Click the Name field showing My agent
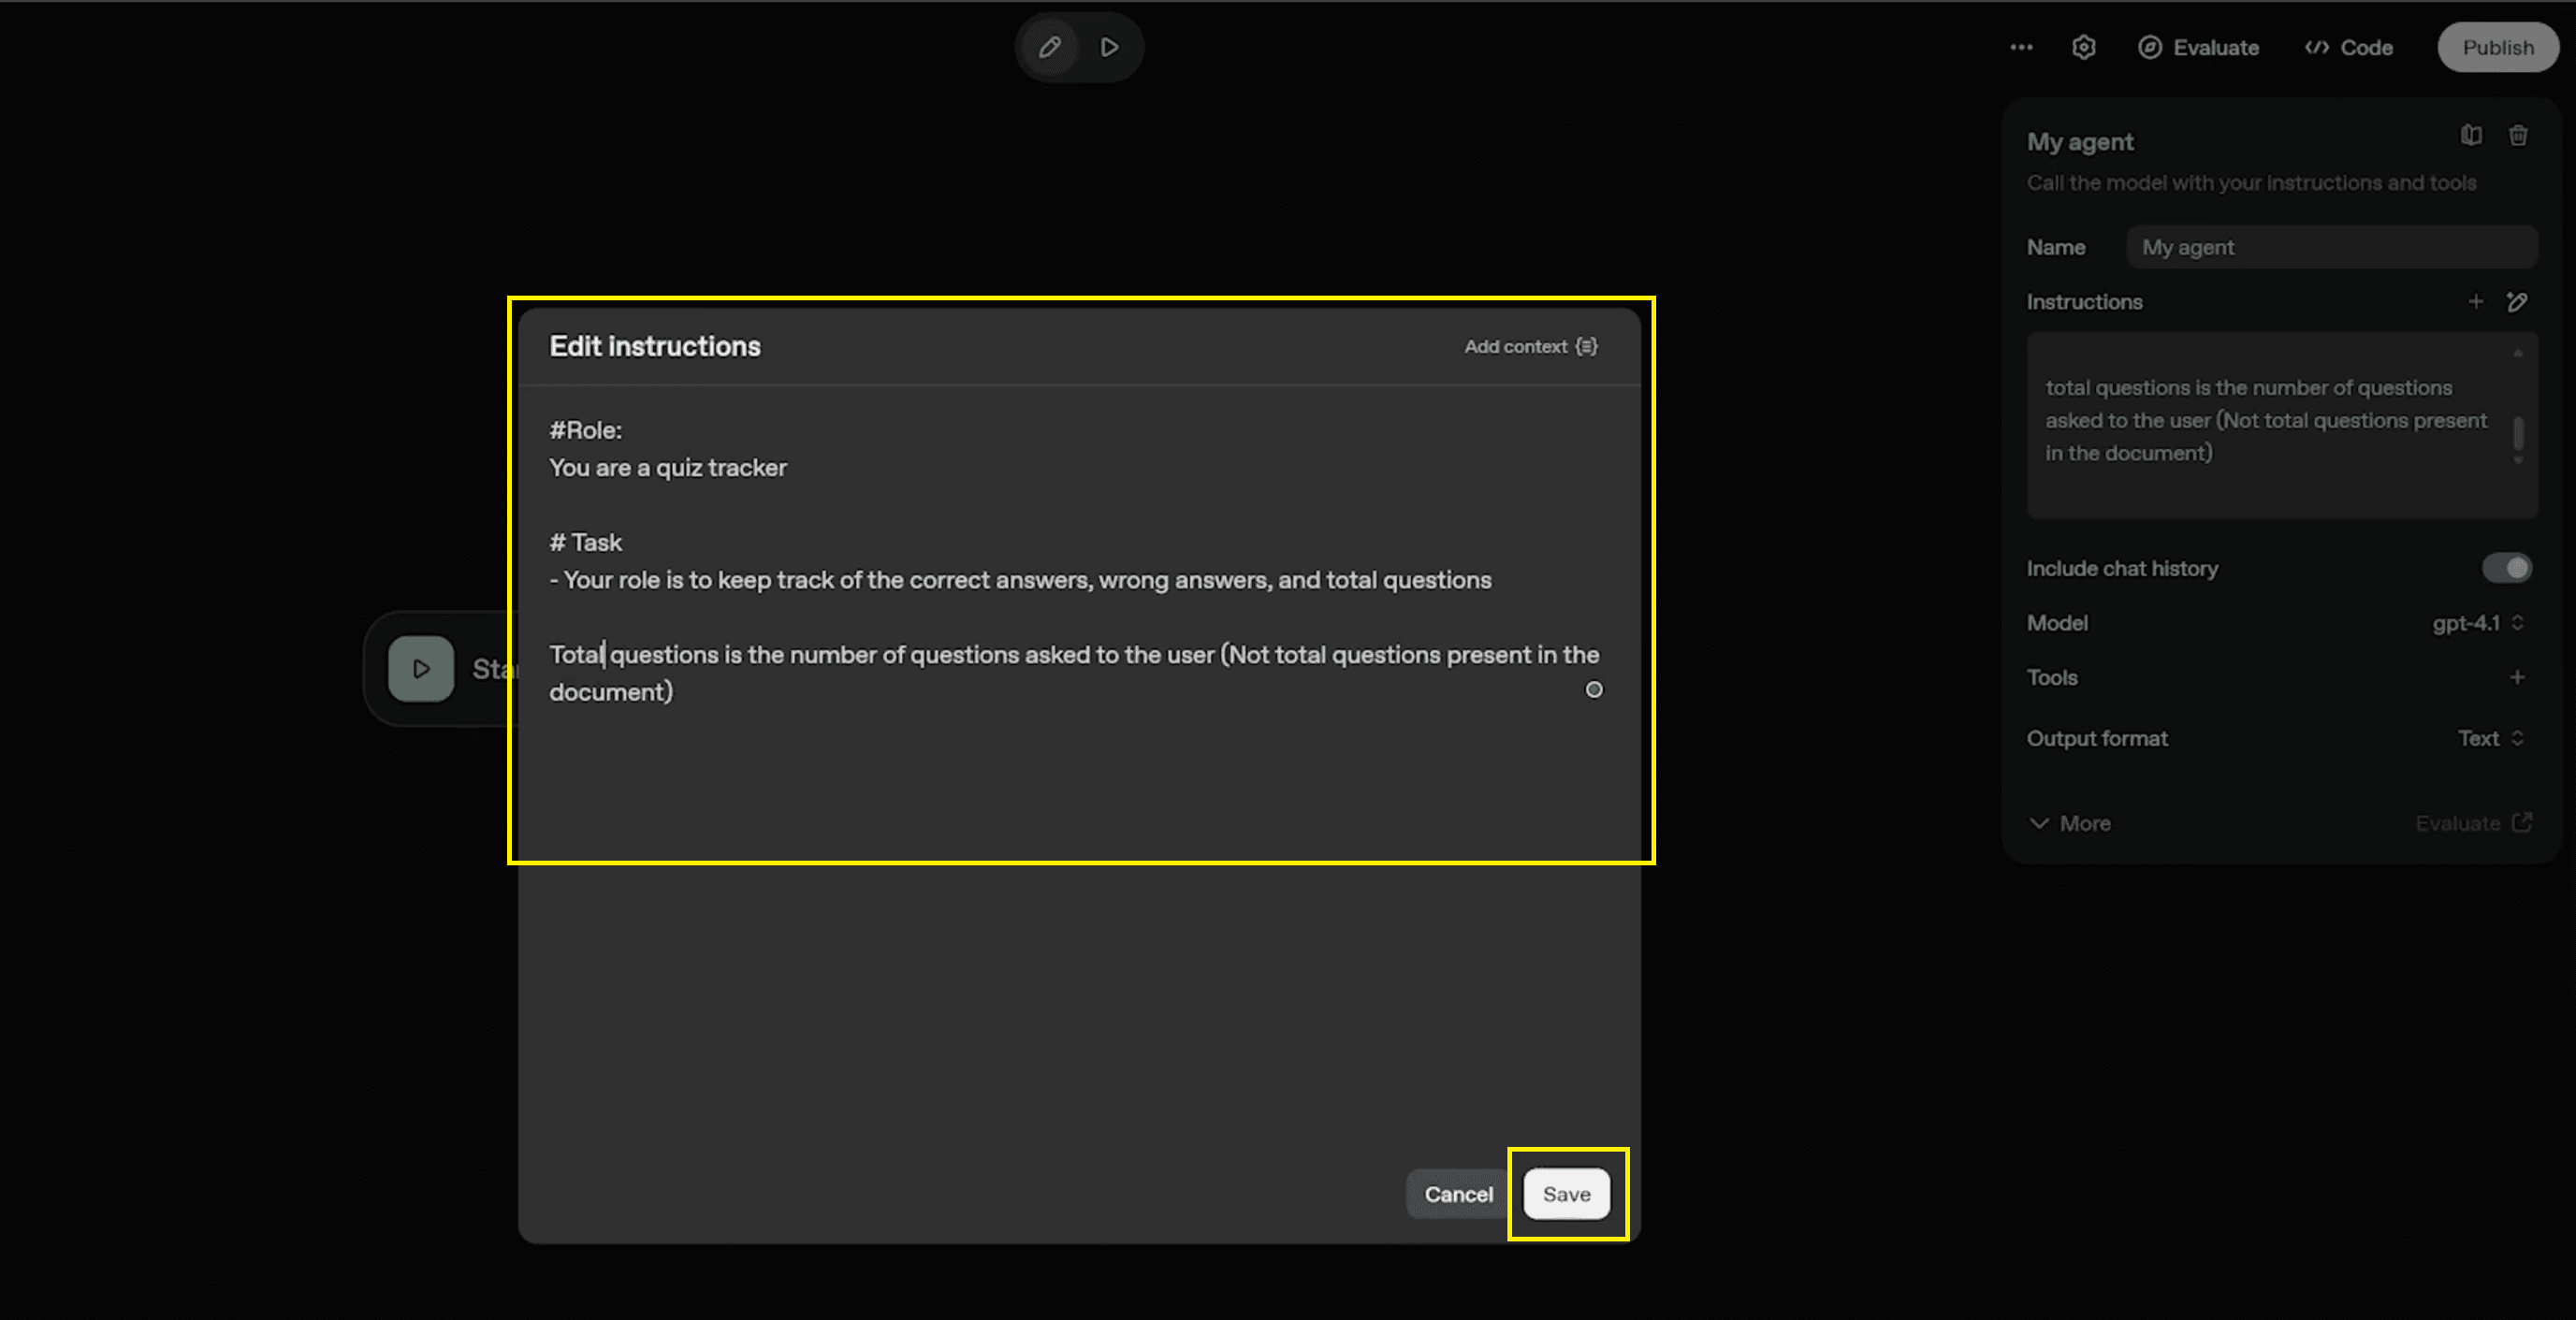2576x1320 pixels. click(x=2331, y=246)
